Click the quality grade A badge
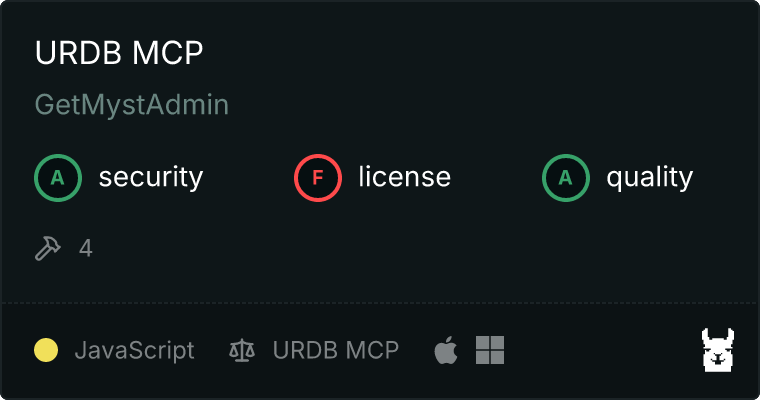760x400 pixels. 566,178
